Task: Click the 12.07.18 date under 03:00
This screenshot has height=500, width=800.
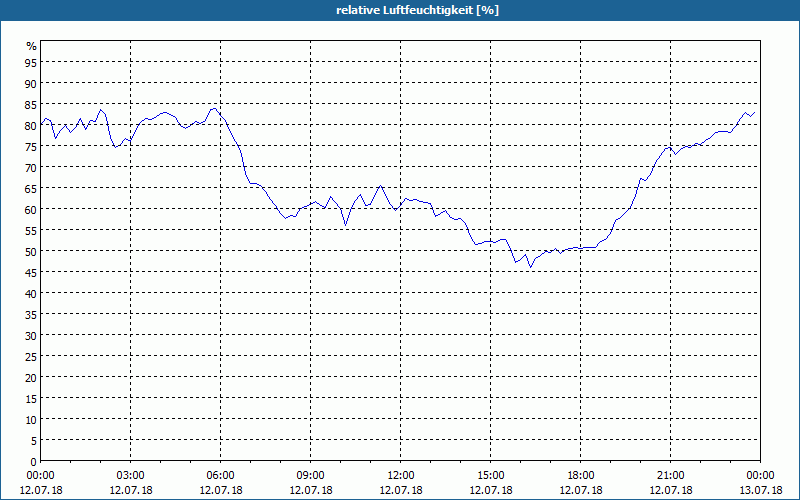Action: pos(131,490)
